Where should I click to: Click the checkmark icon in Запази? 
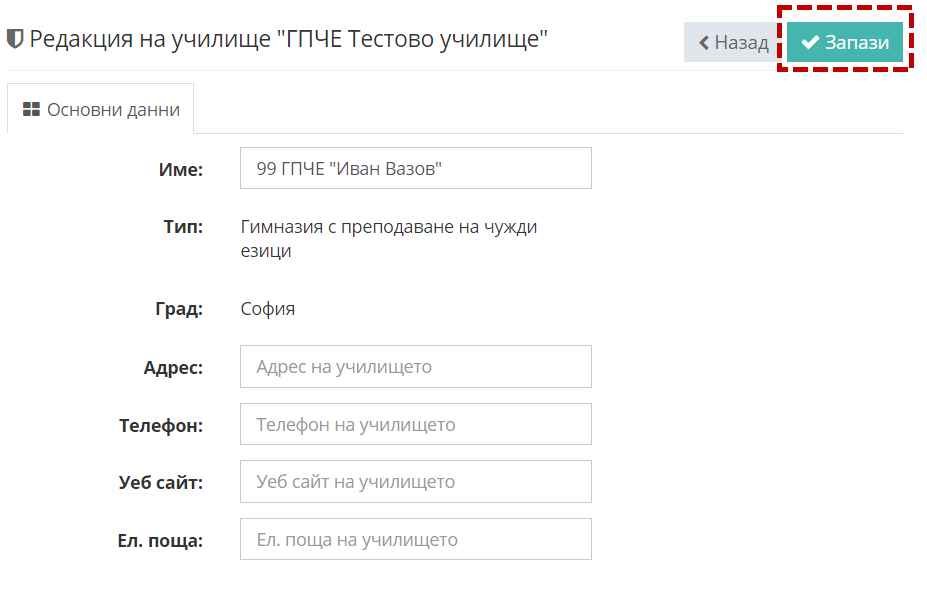(x=810, y=43)
